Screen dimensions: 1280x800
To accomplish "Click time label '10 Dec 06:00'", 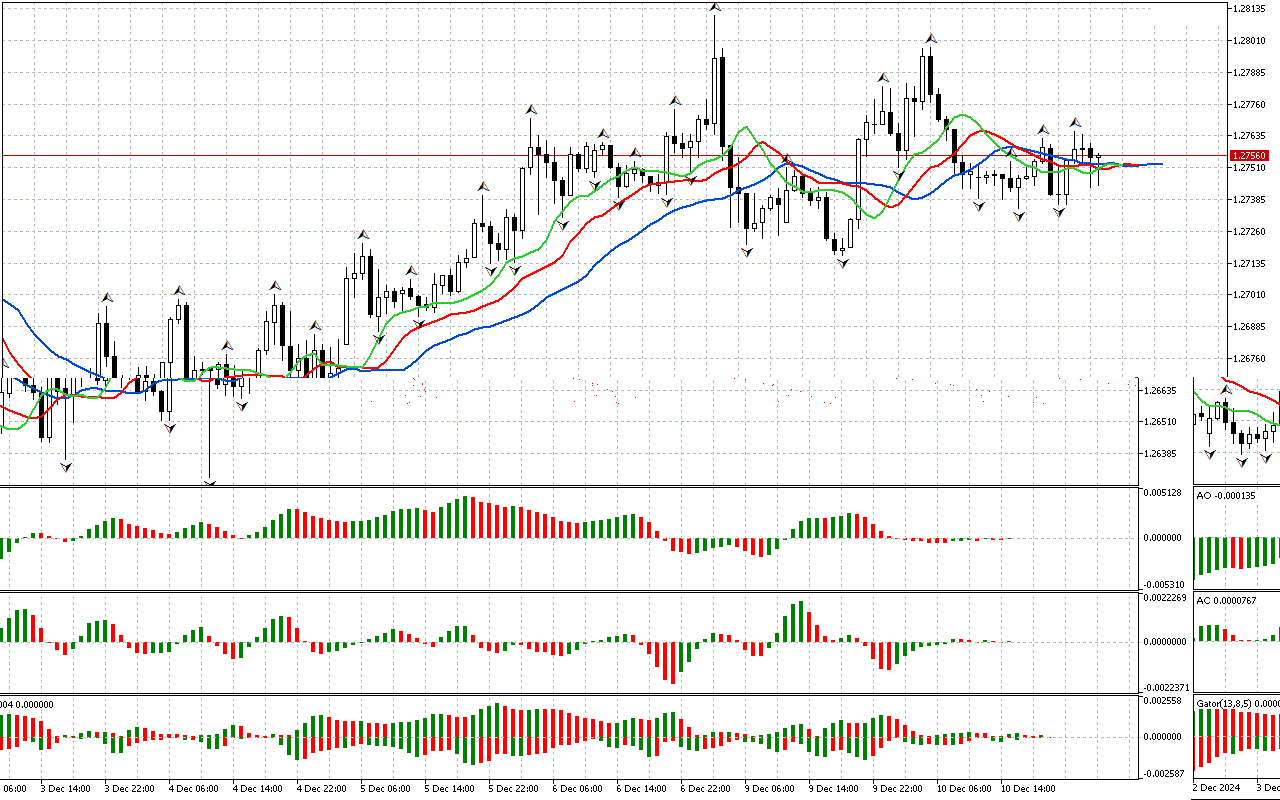I will 965,789.
